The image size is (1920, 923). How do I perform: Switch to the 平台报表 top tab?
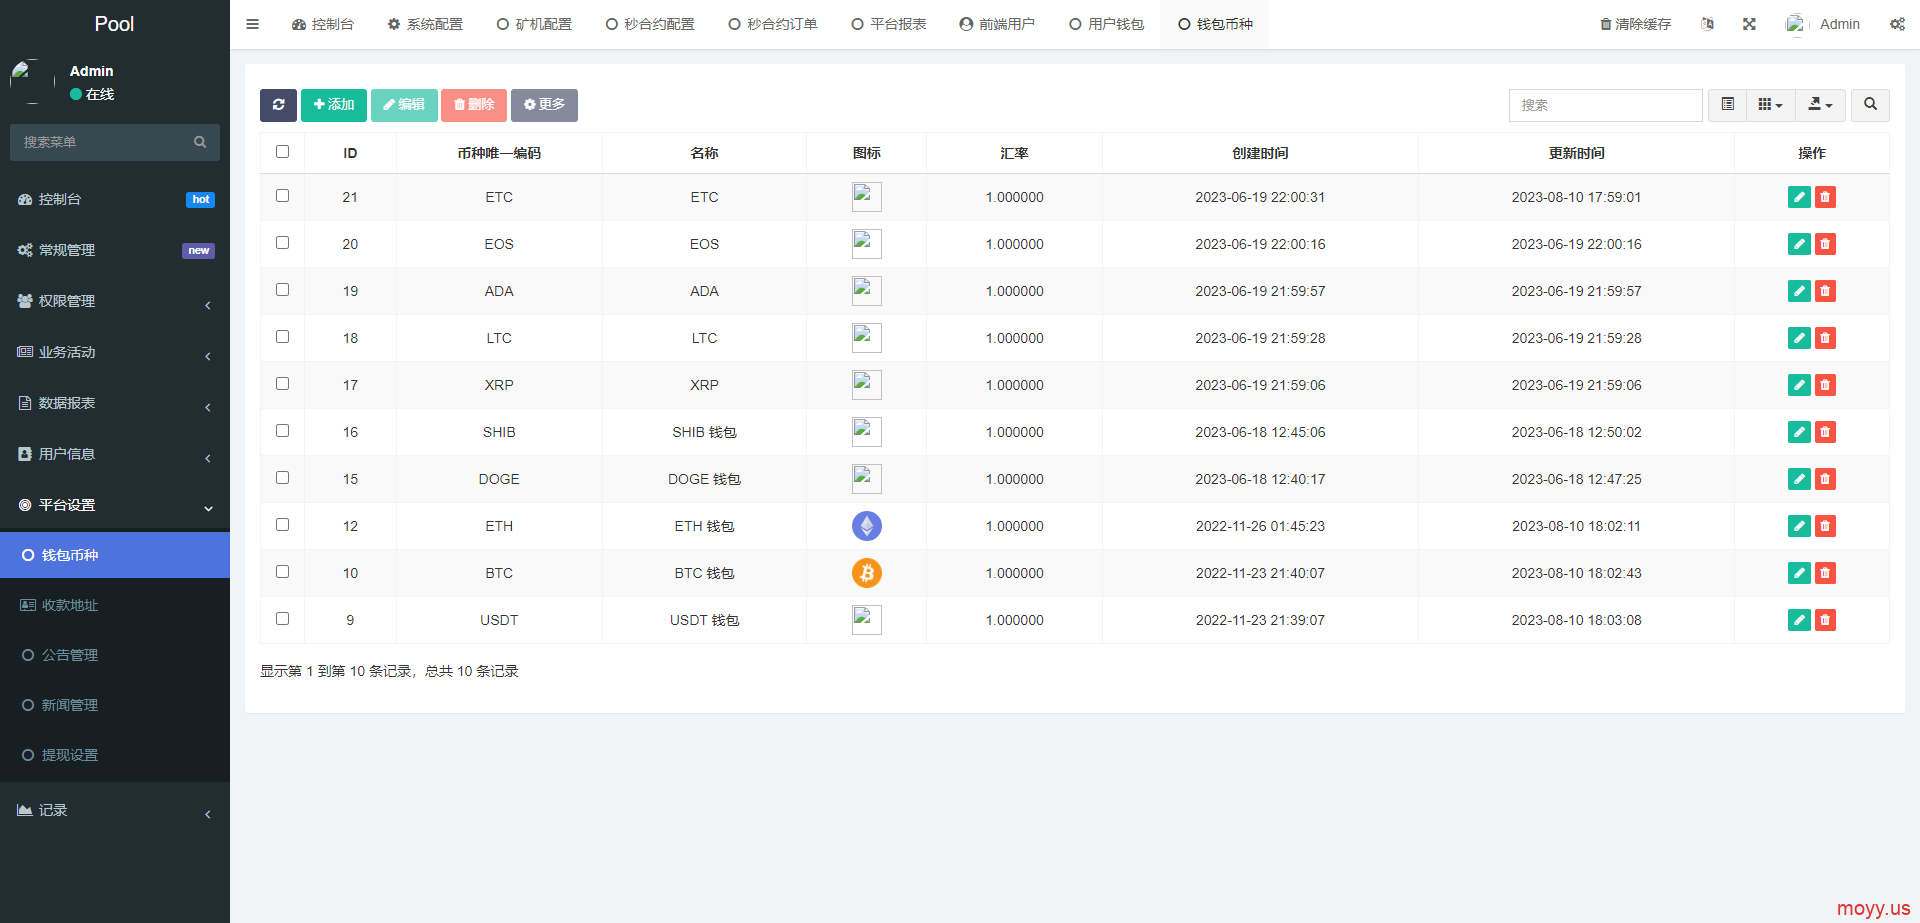[x=889, y=24]
